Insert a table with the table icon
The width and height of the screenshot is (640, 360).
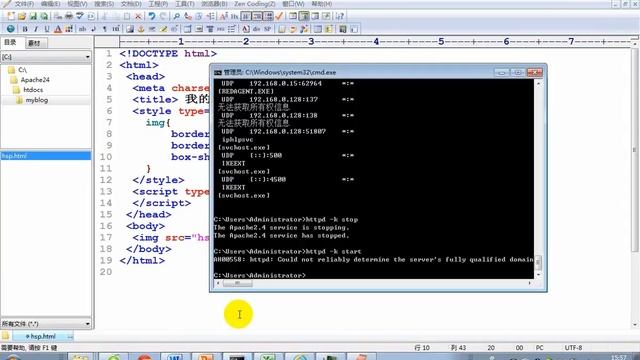188,29
